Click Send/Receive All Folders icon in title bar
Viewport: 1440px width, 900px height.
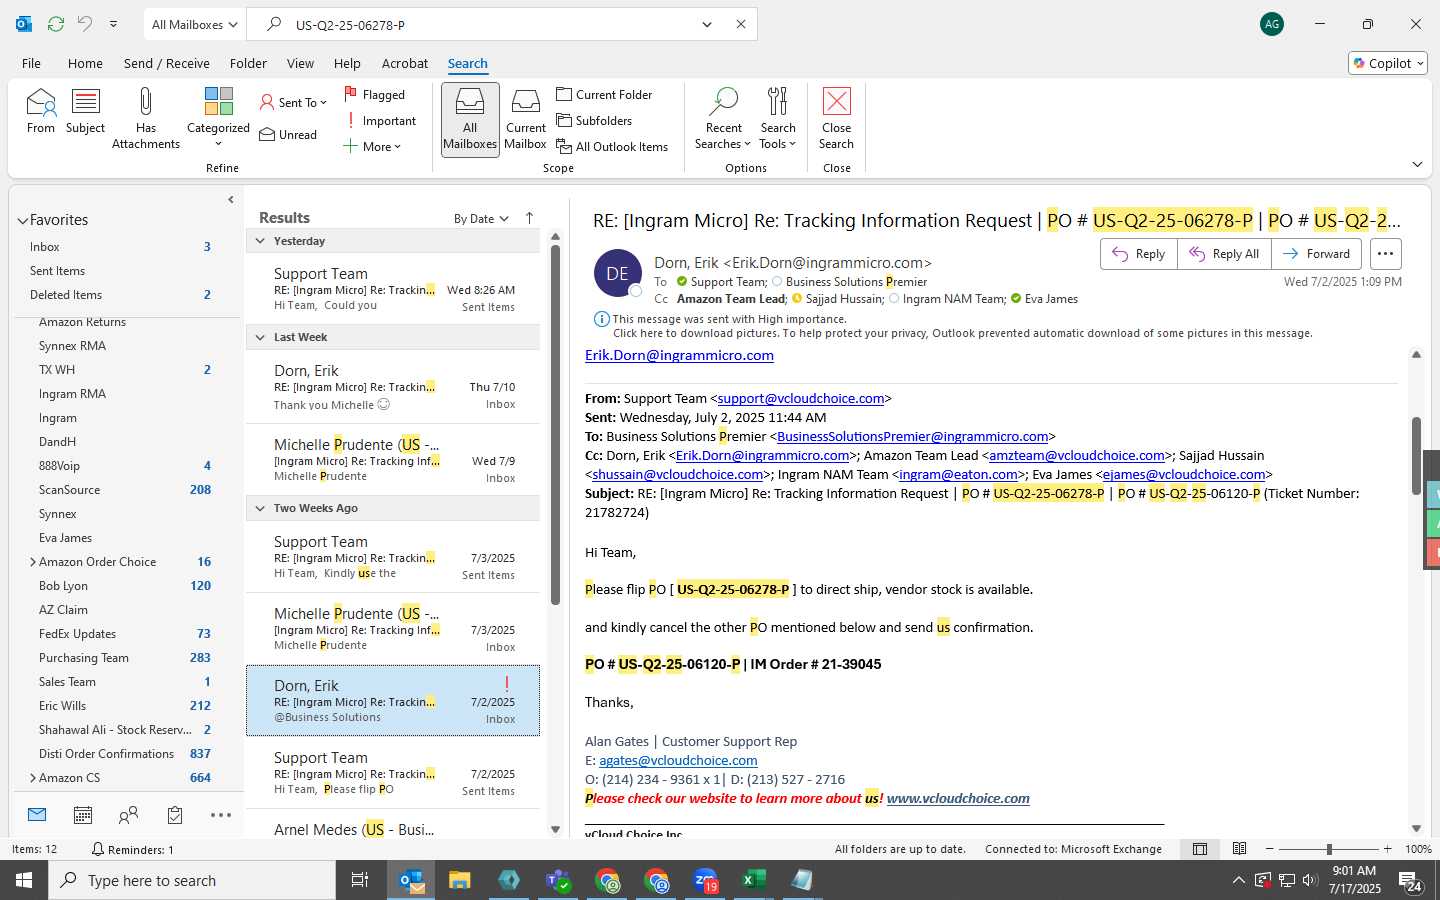tap(56, 24)
